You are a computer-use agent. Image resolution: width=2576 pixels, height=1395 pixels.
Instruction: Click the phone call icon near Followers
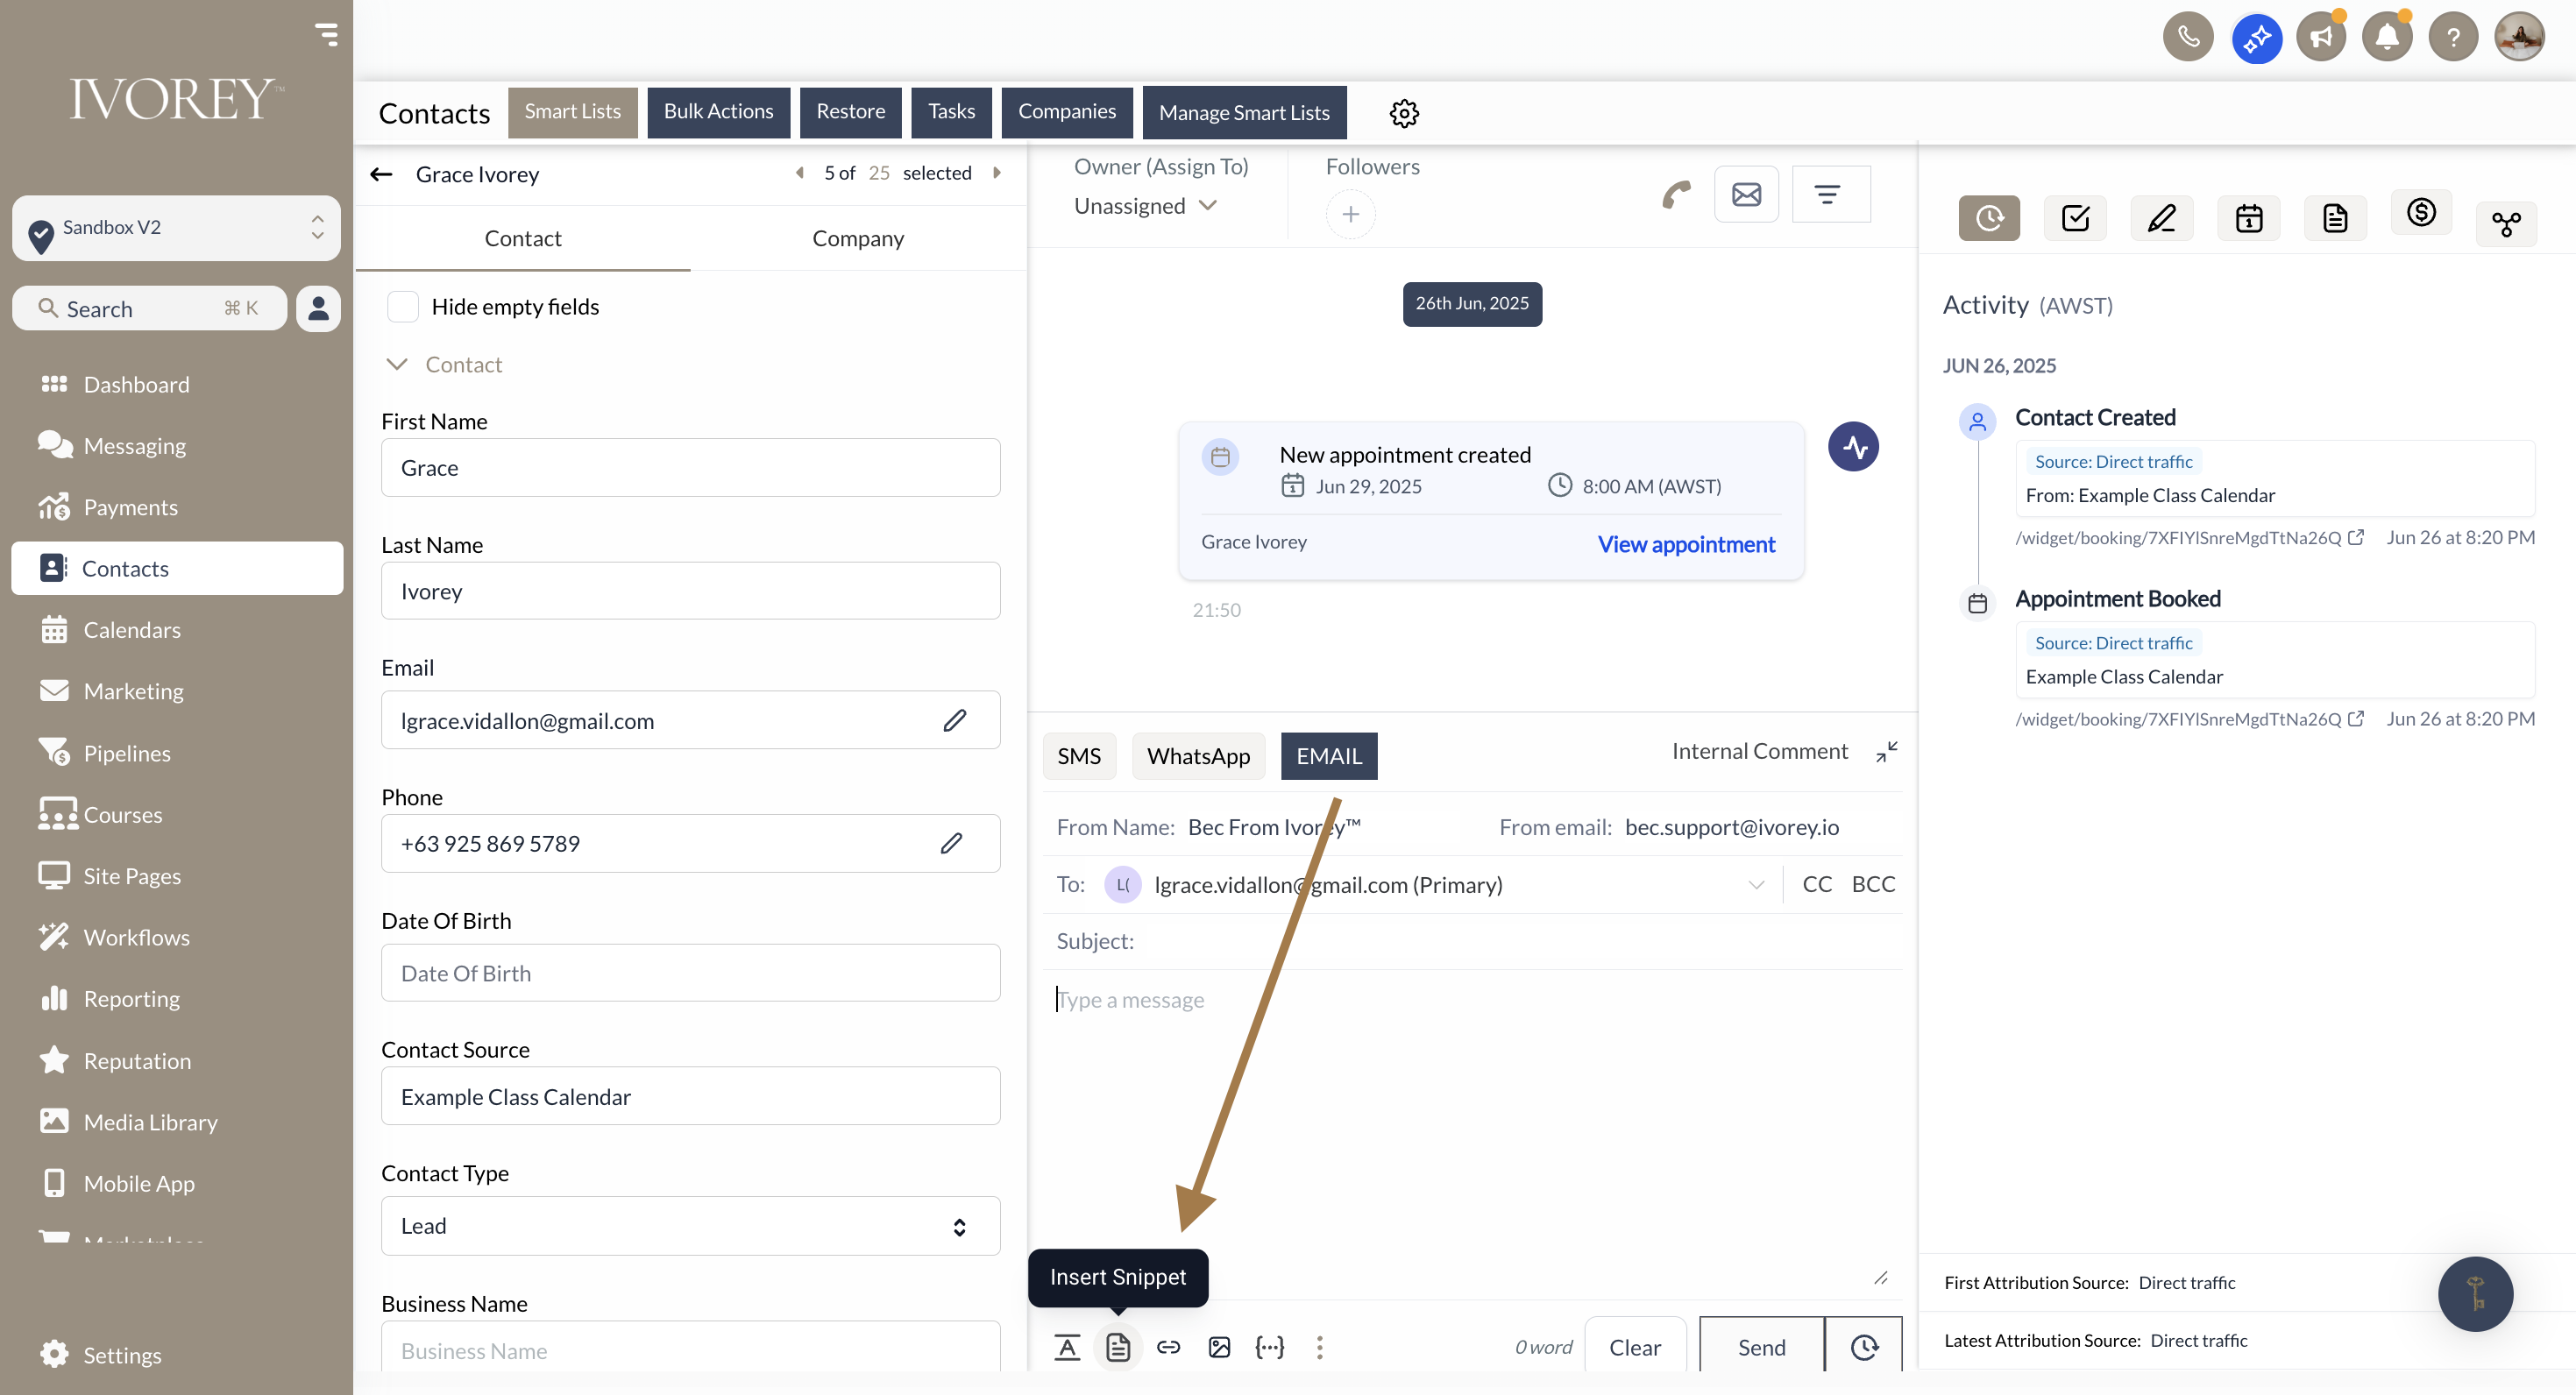pos(1676,194)
